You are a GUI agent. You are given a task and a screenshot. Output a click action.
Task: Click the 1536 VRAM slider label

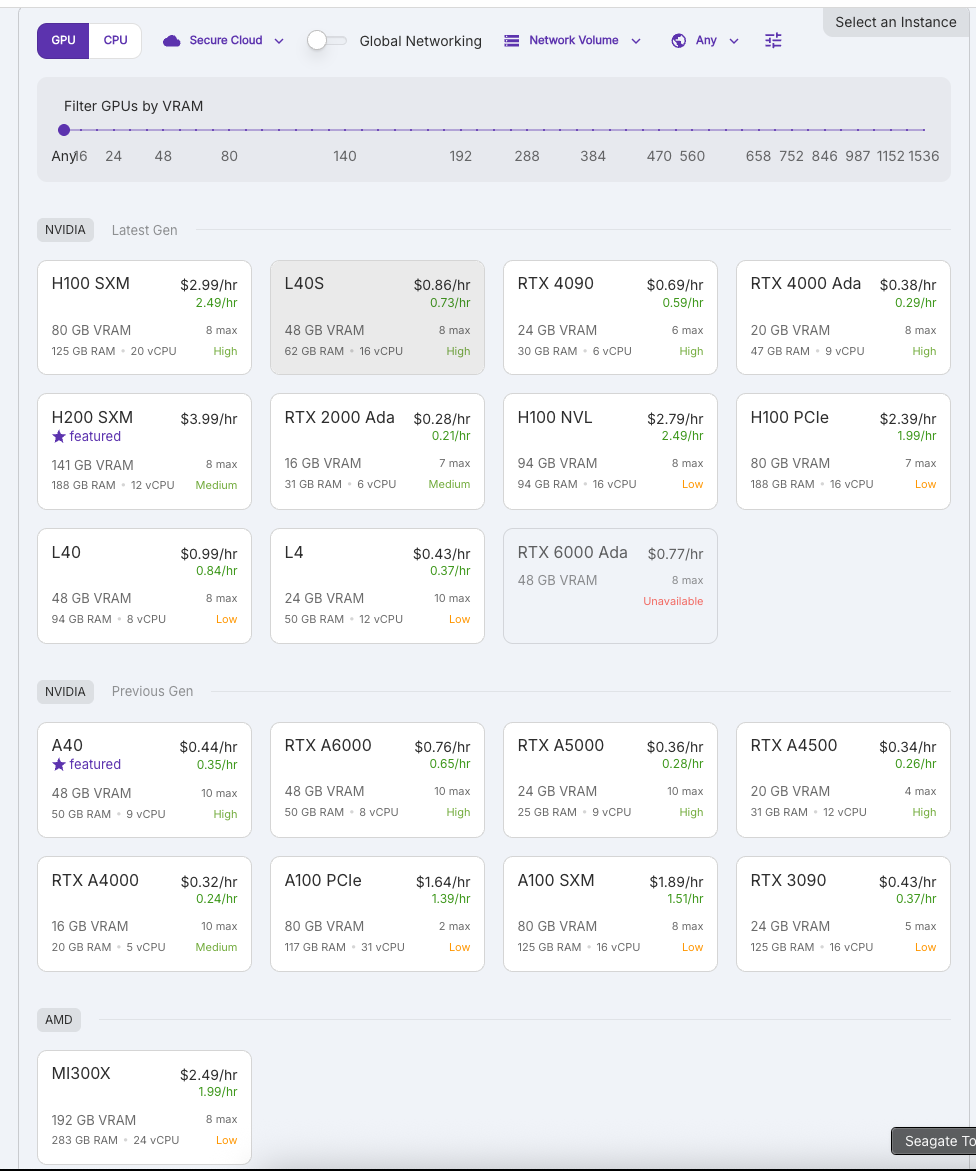click(x=924, y=156)
